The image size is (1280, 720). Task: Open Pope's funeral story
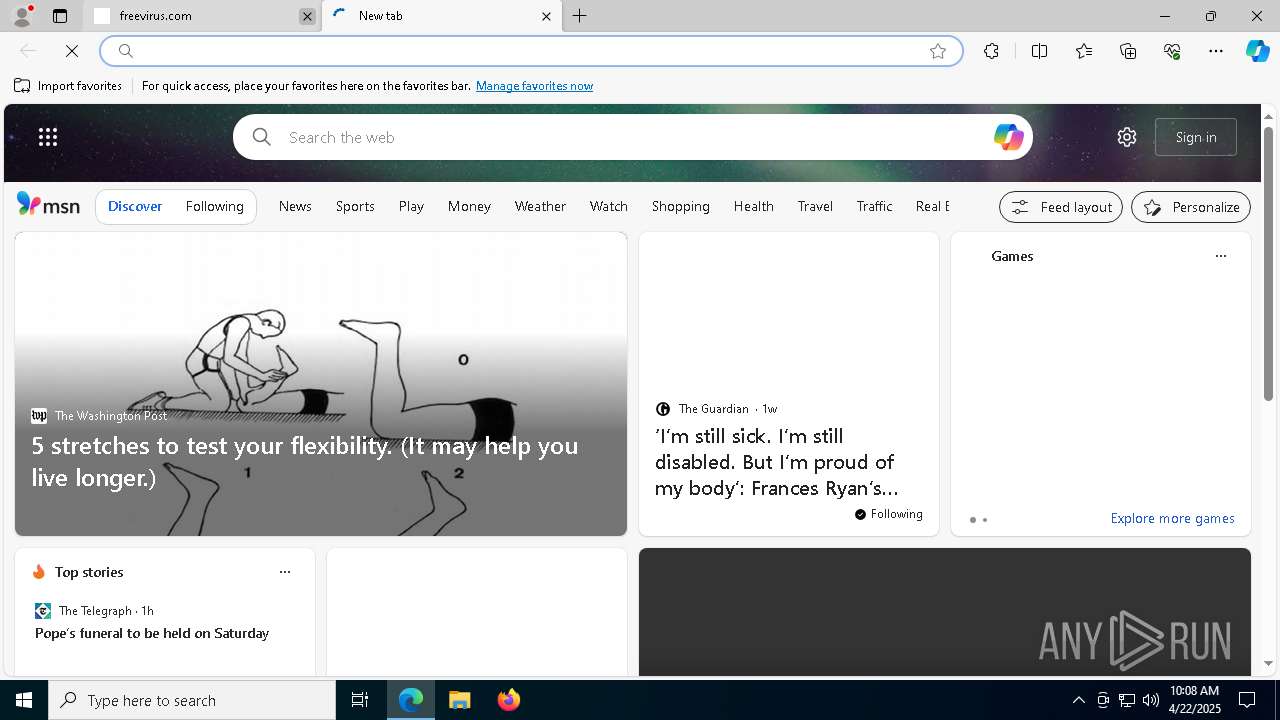click(152, 633)
